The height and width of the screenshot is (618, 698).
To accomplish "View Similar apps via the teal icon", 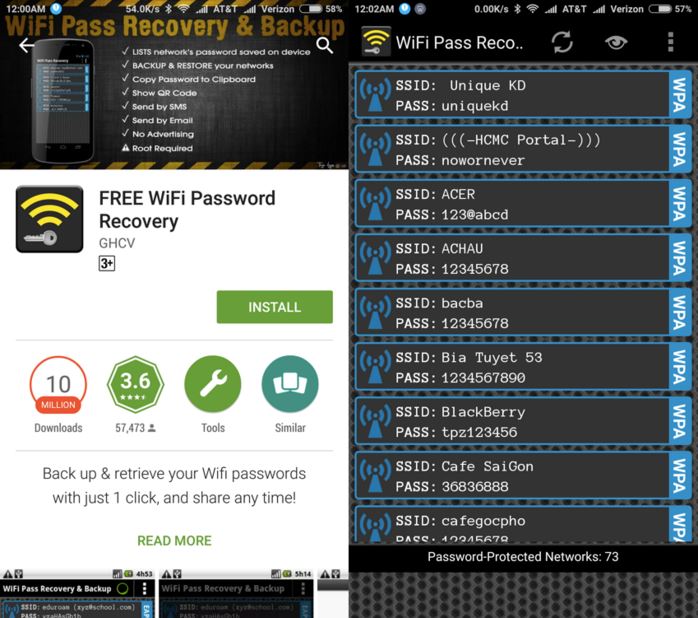I will [290, 384].
